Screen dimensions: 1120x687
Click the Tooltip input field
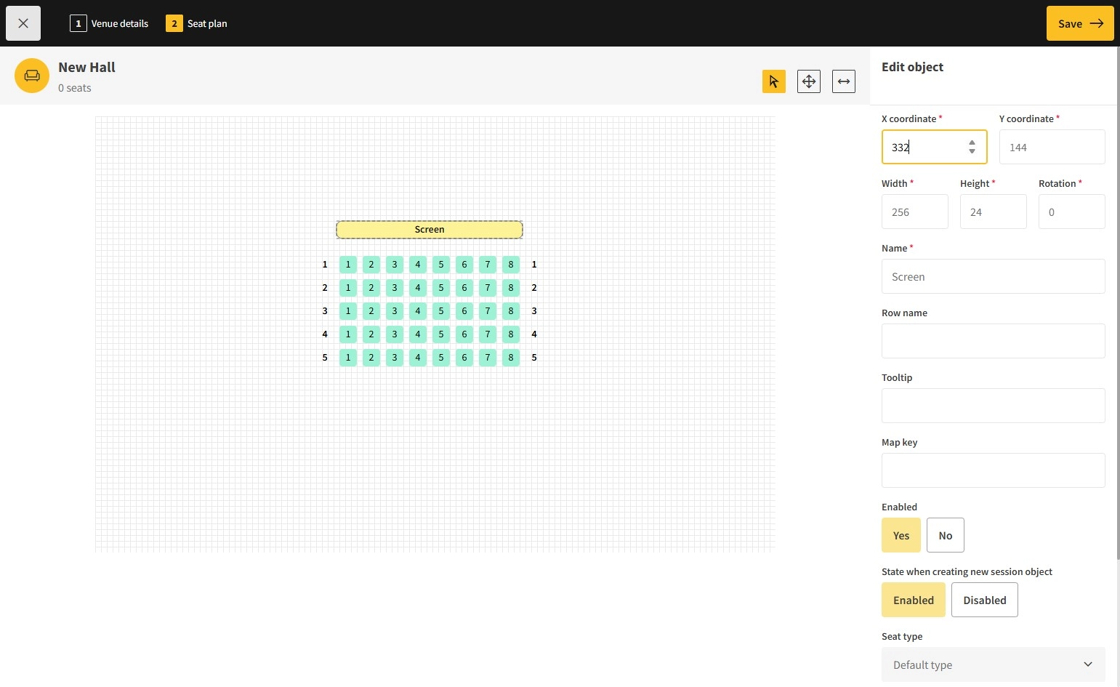point(992,406)
